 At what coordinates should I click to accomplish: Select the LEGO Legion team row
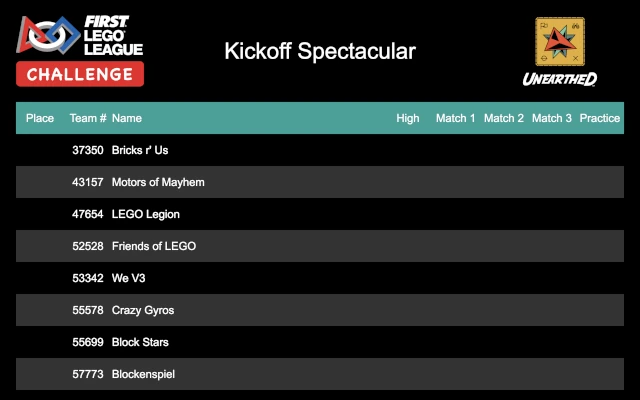(320, 214)
